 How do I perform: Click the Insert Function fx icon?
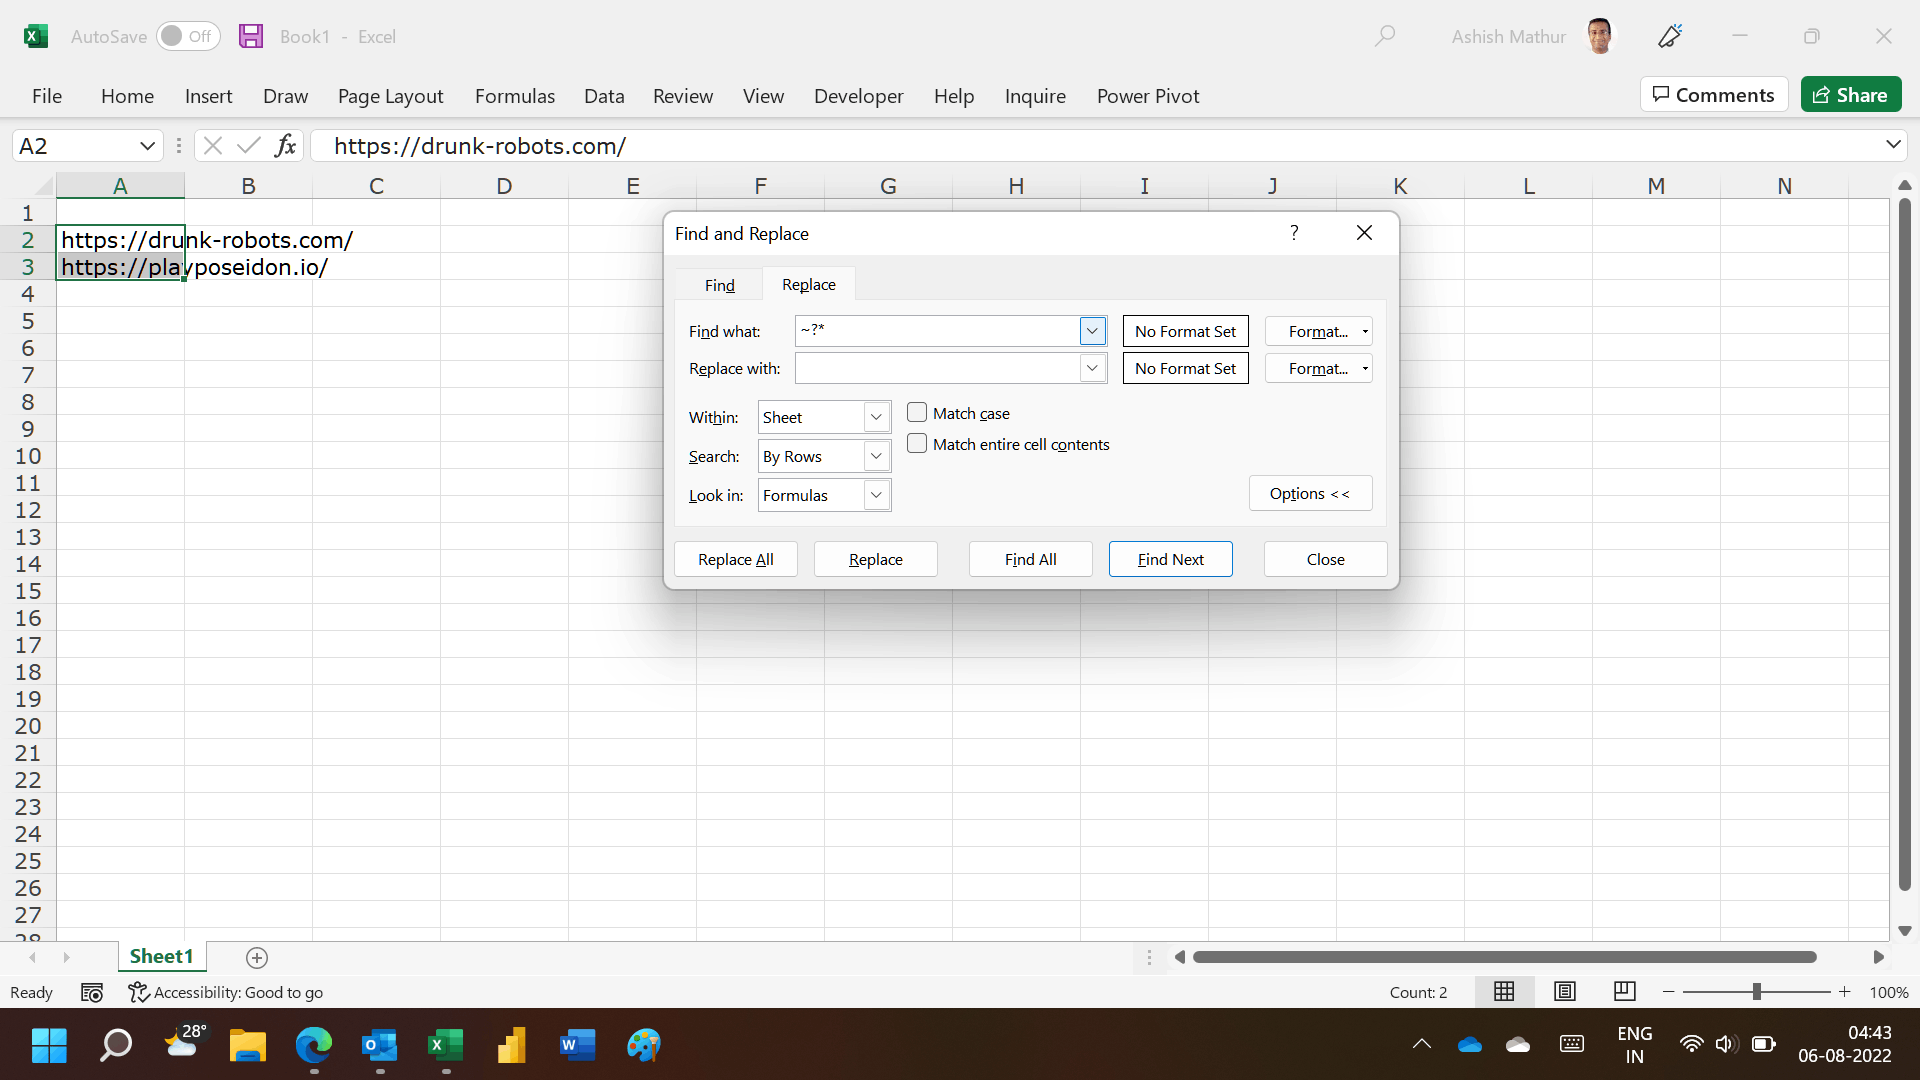coord(286,146)
